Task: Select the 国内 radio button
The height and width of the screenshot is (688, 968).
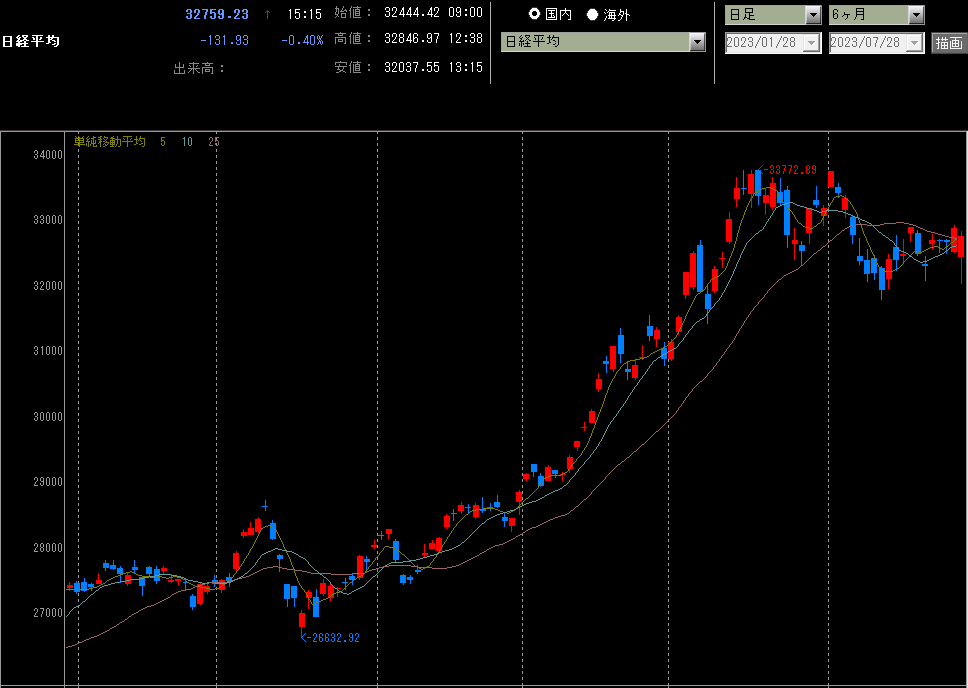Action: tap(535, 14)
